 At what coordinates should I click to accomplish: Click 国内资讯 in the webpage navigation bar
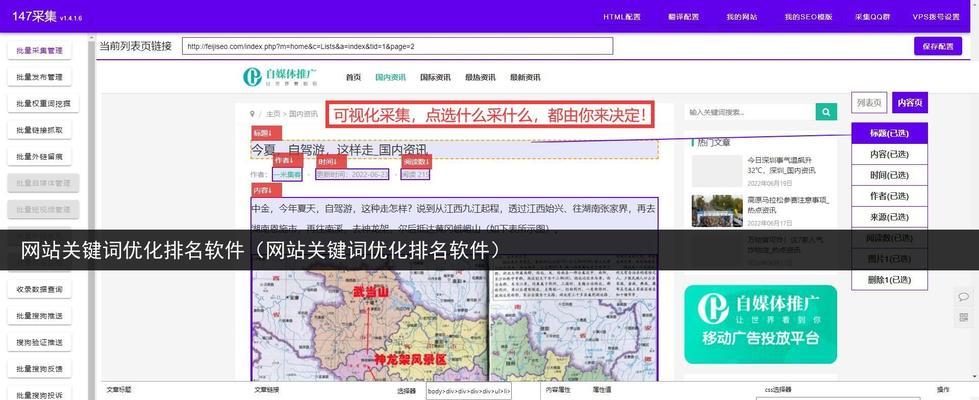tap(390, 77)
